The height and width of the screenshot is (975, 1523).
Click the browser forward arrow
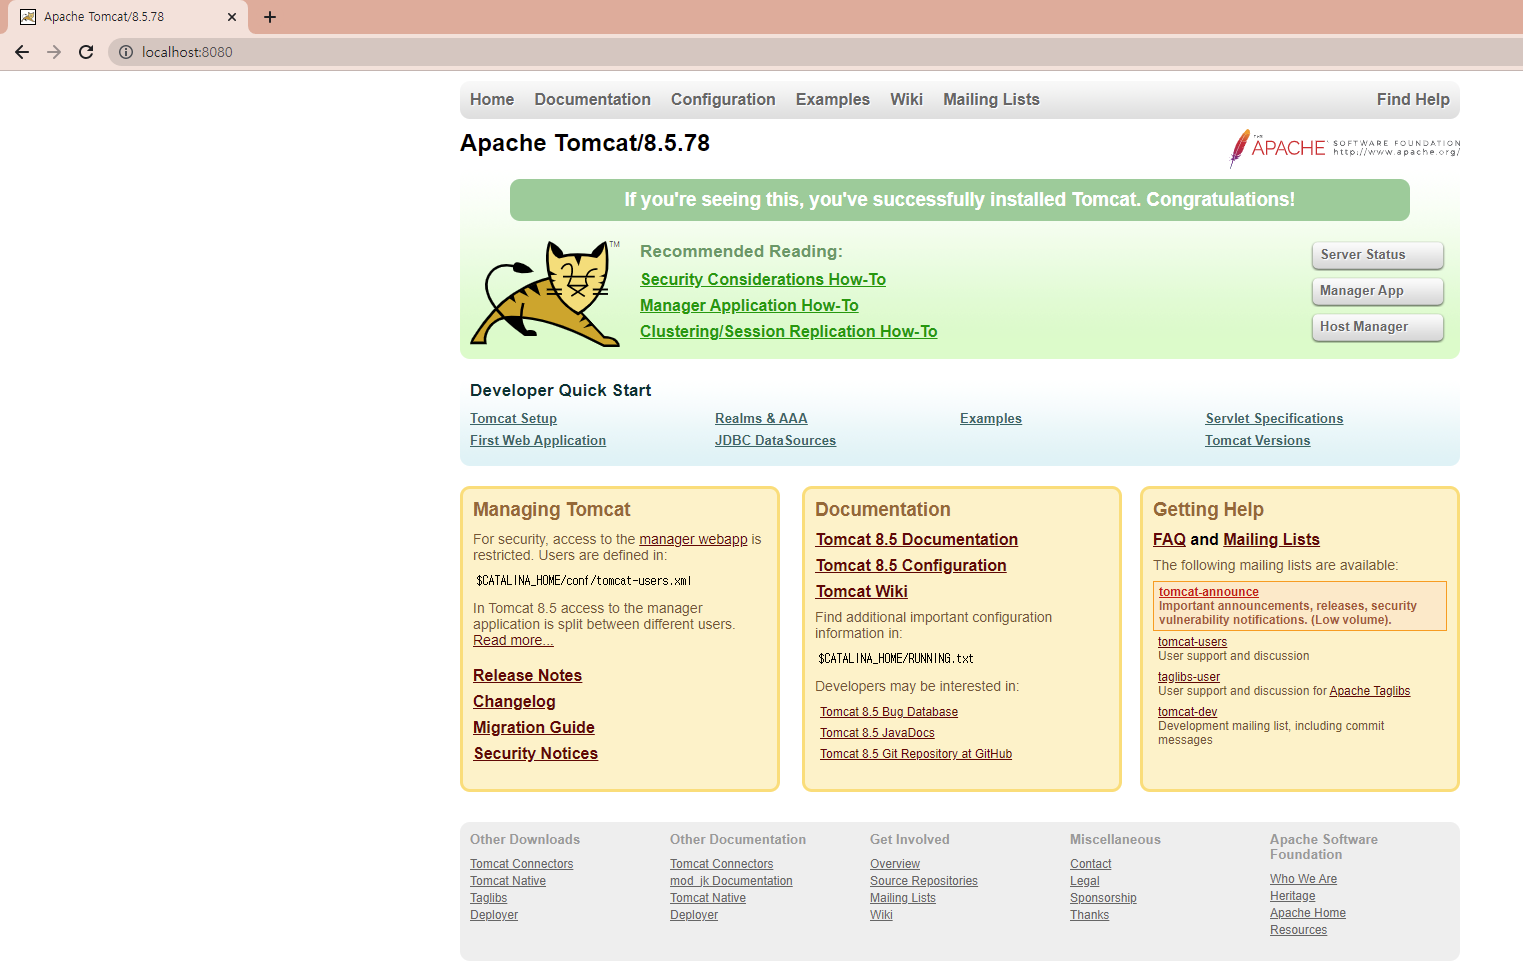pyautogui.click(x=54, y=52)
